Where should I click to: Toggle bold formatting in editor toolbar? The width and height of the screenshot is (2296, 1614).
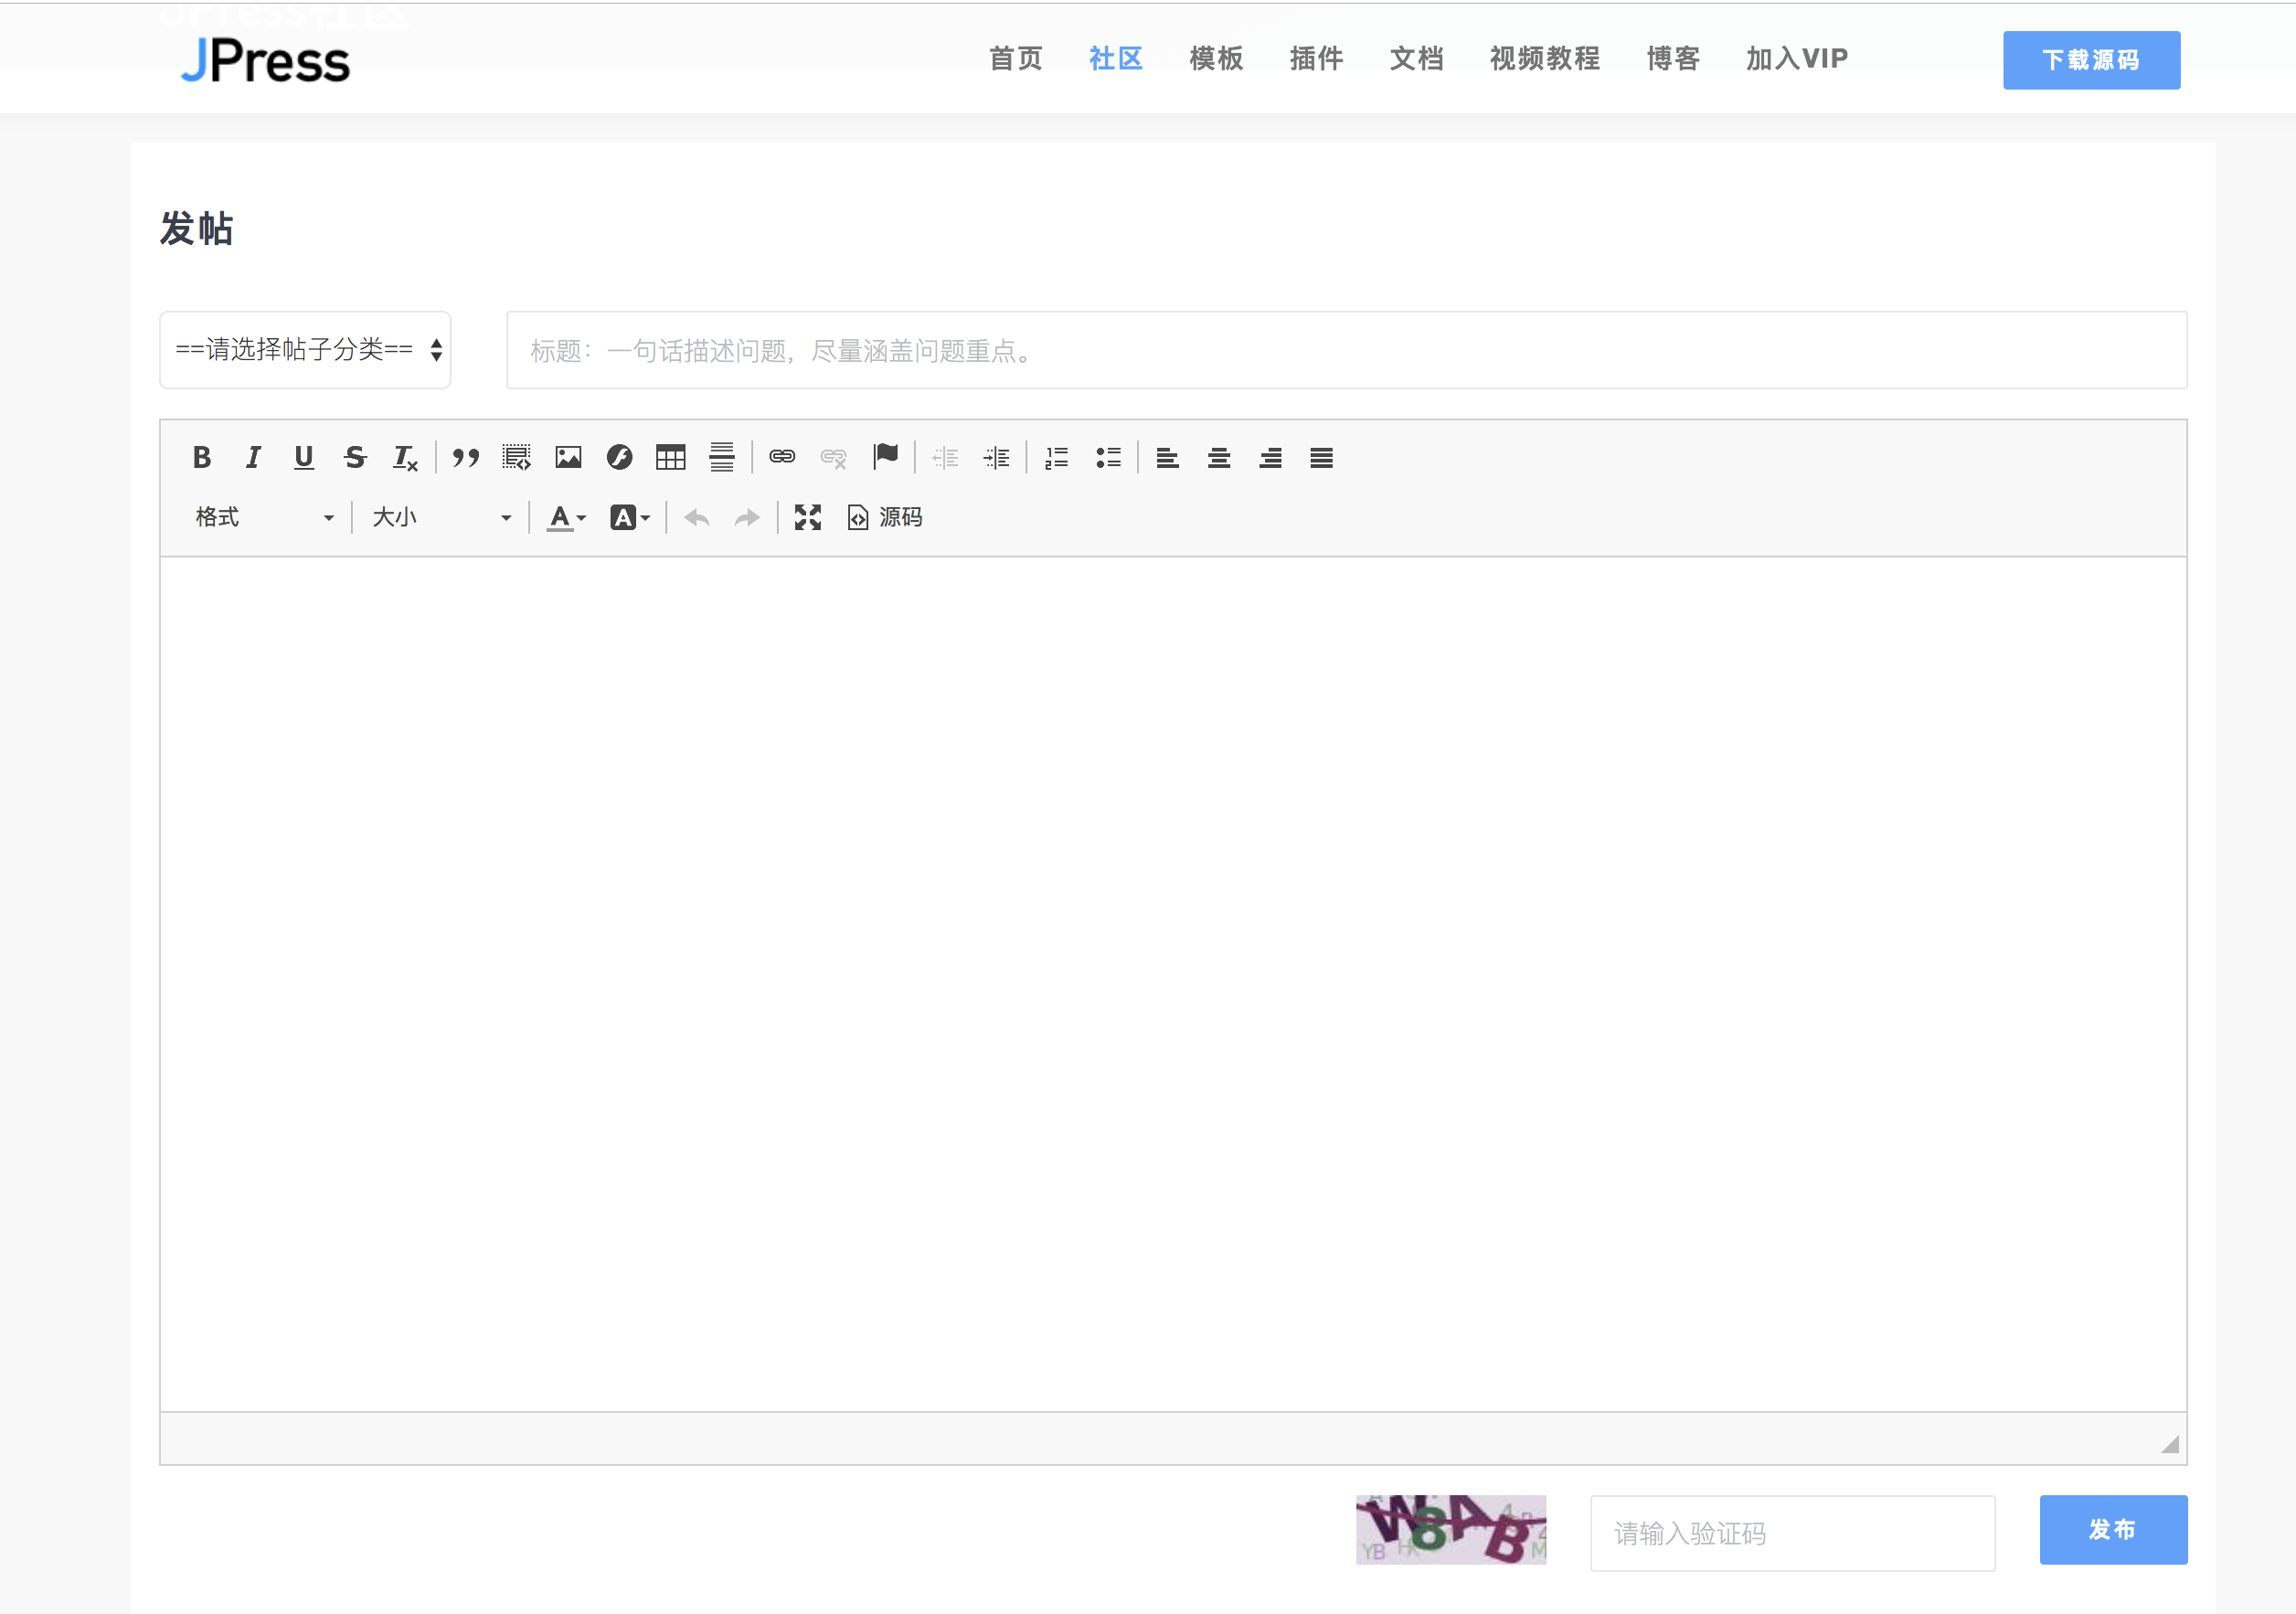click(202, 458)
